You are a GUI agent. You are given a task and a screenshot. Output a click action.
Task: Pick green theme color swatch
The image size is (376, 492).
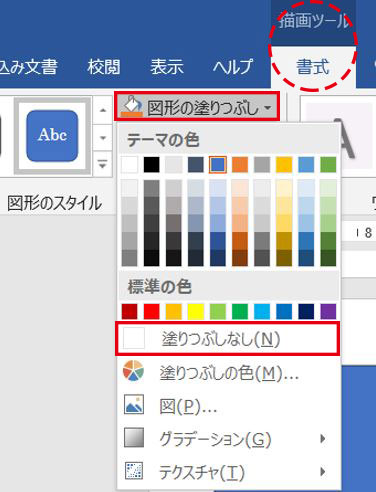coord(328,165)
